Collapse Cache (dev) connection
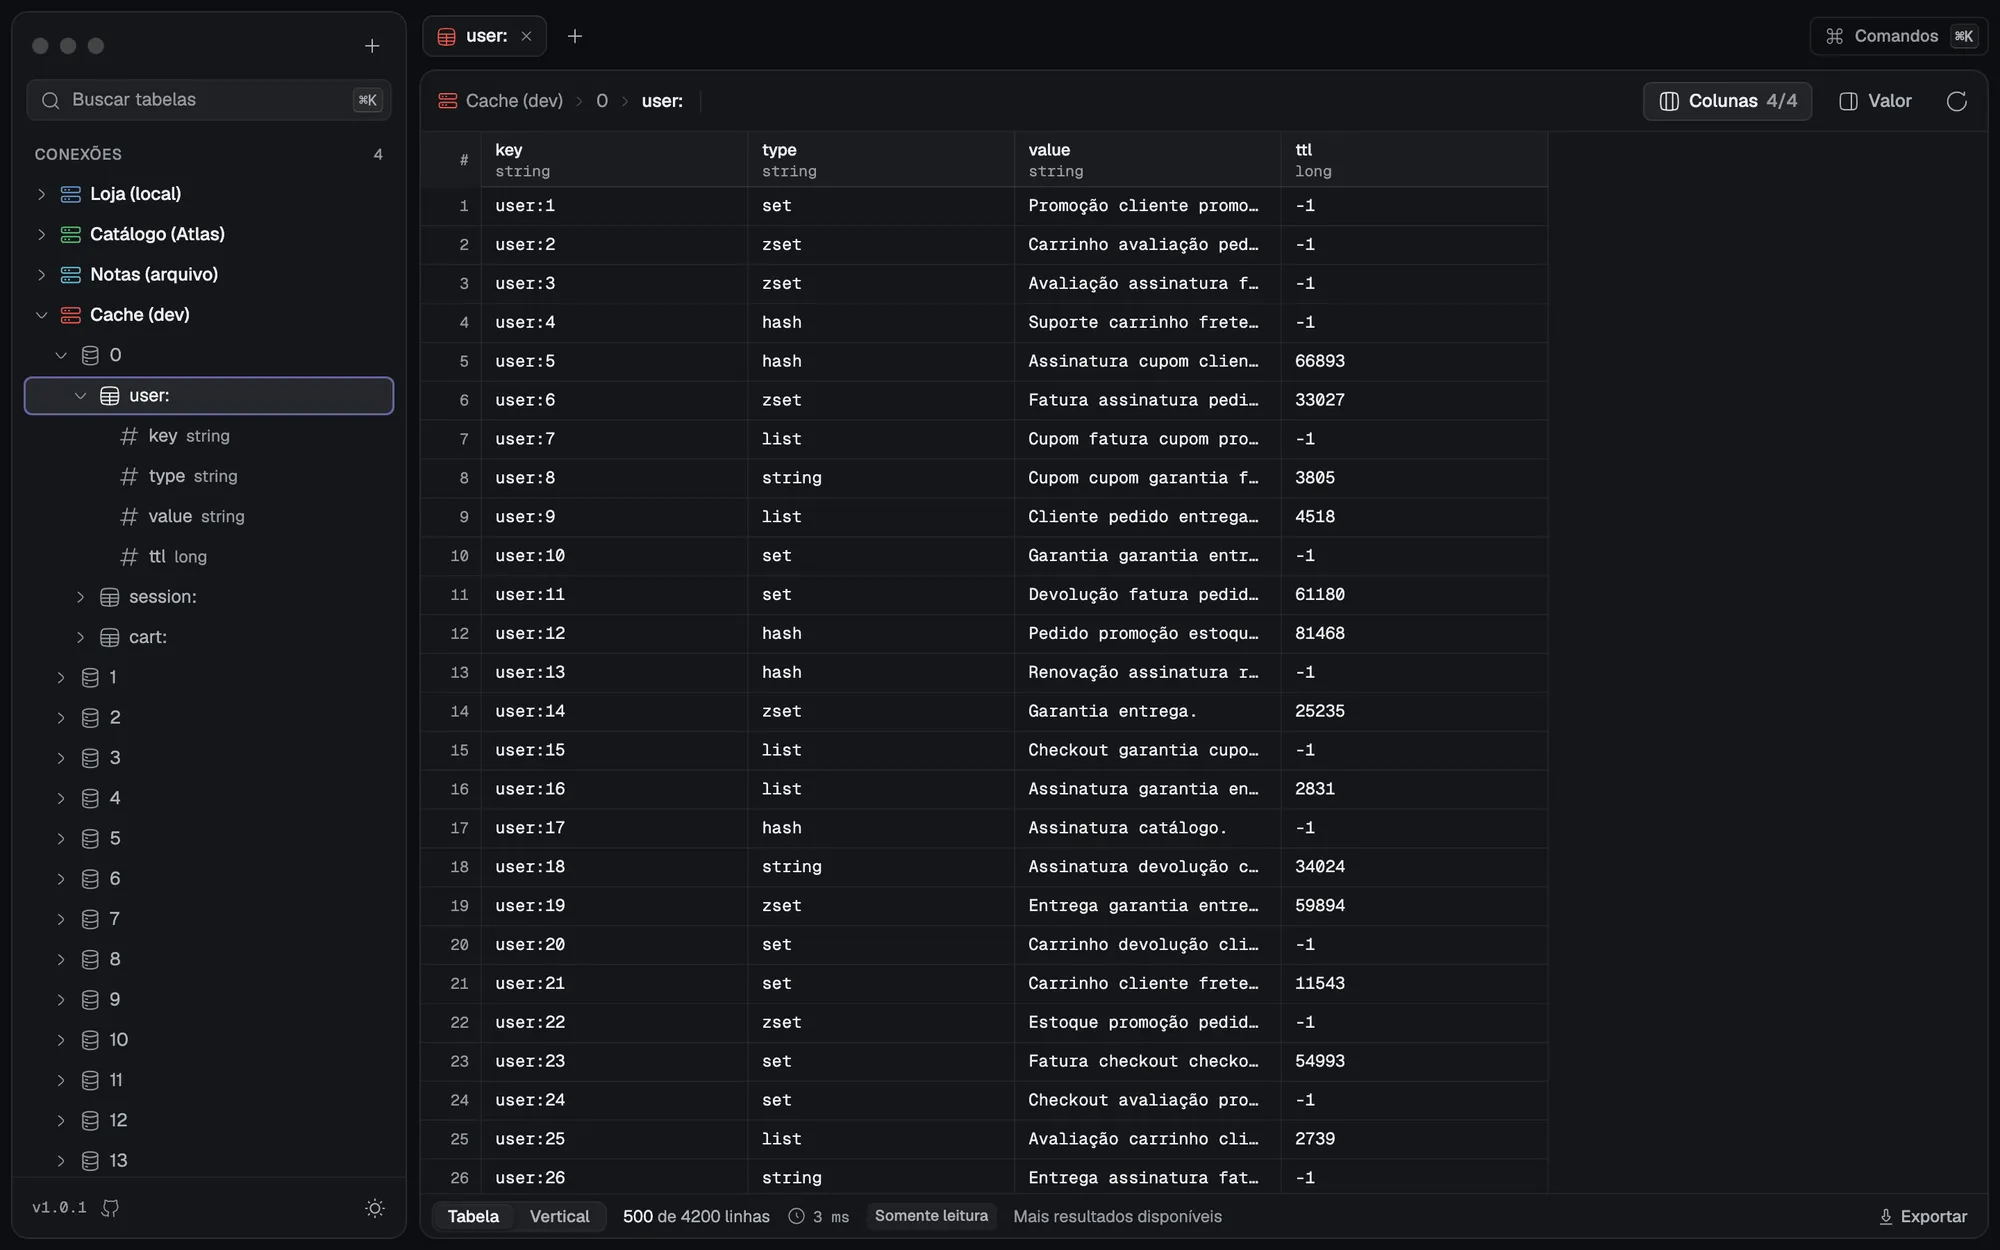 (41, 315)
